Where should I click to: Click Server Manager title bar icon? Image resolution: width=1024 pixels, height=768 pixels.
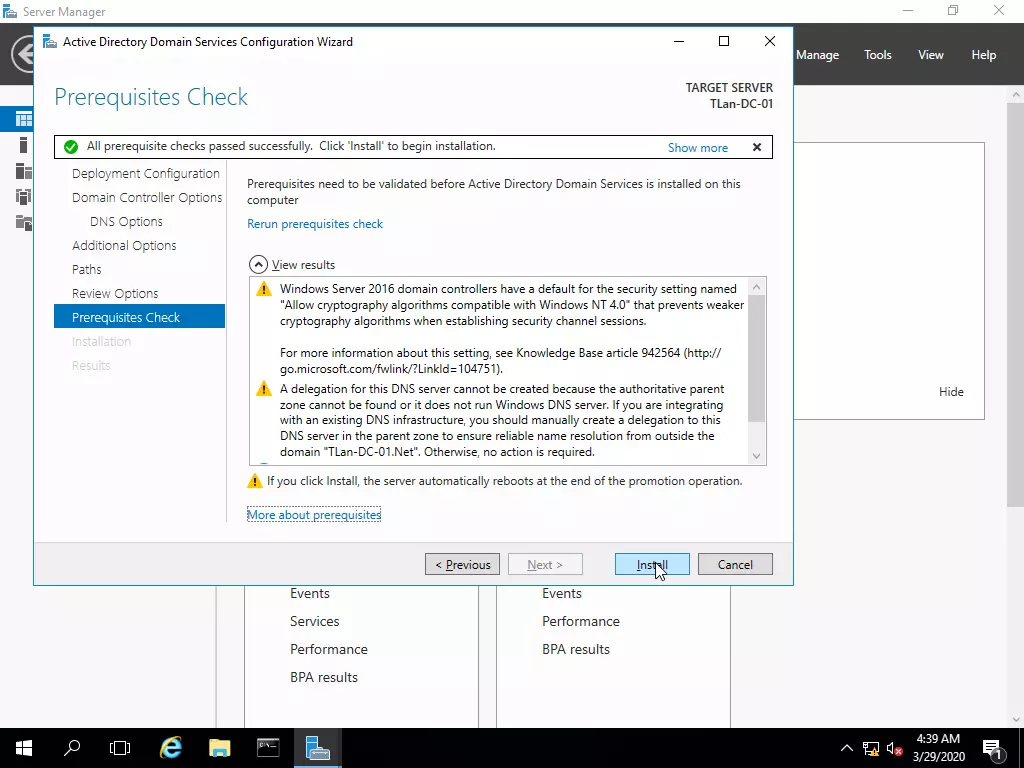pyautogui.click(x=10, y=12)
